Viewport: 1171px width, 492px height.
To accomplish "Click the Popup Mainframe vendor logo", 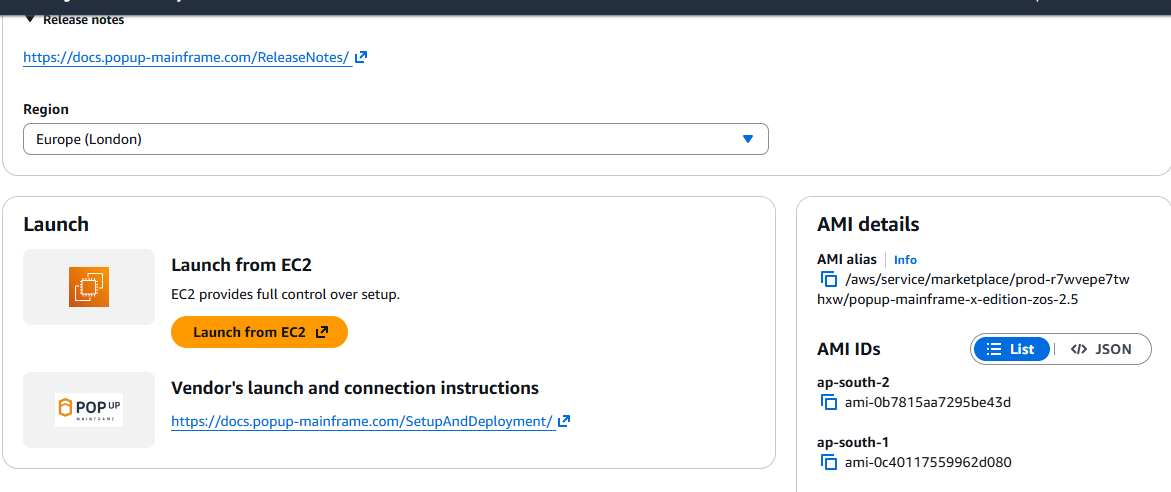I will (x=89, y=410).
